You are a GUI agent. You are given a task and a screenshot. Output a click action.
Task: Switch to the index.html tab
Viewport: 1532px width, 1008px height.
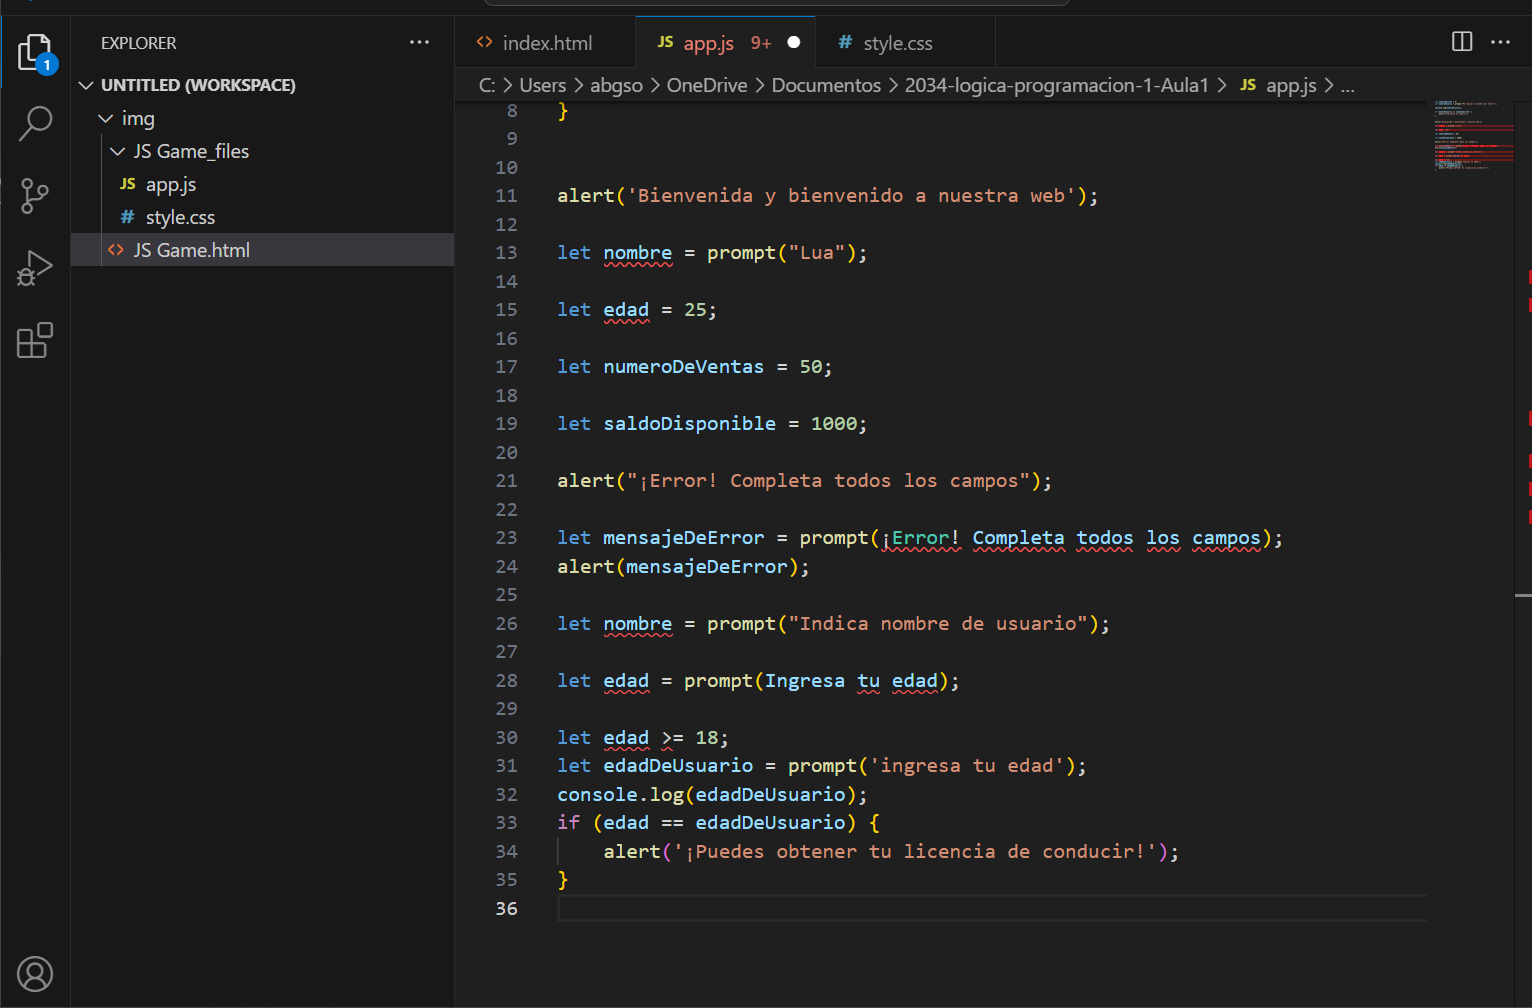[545, 43]
